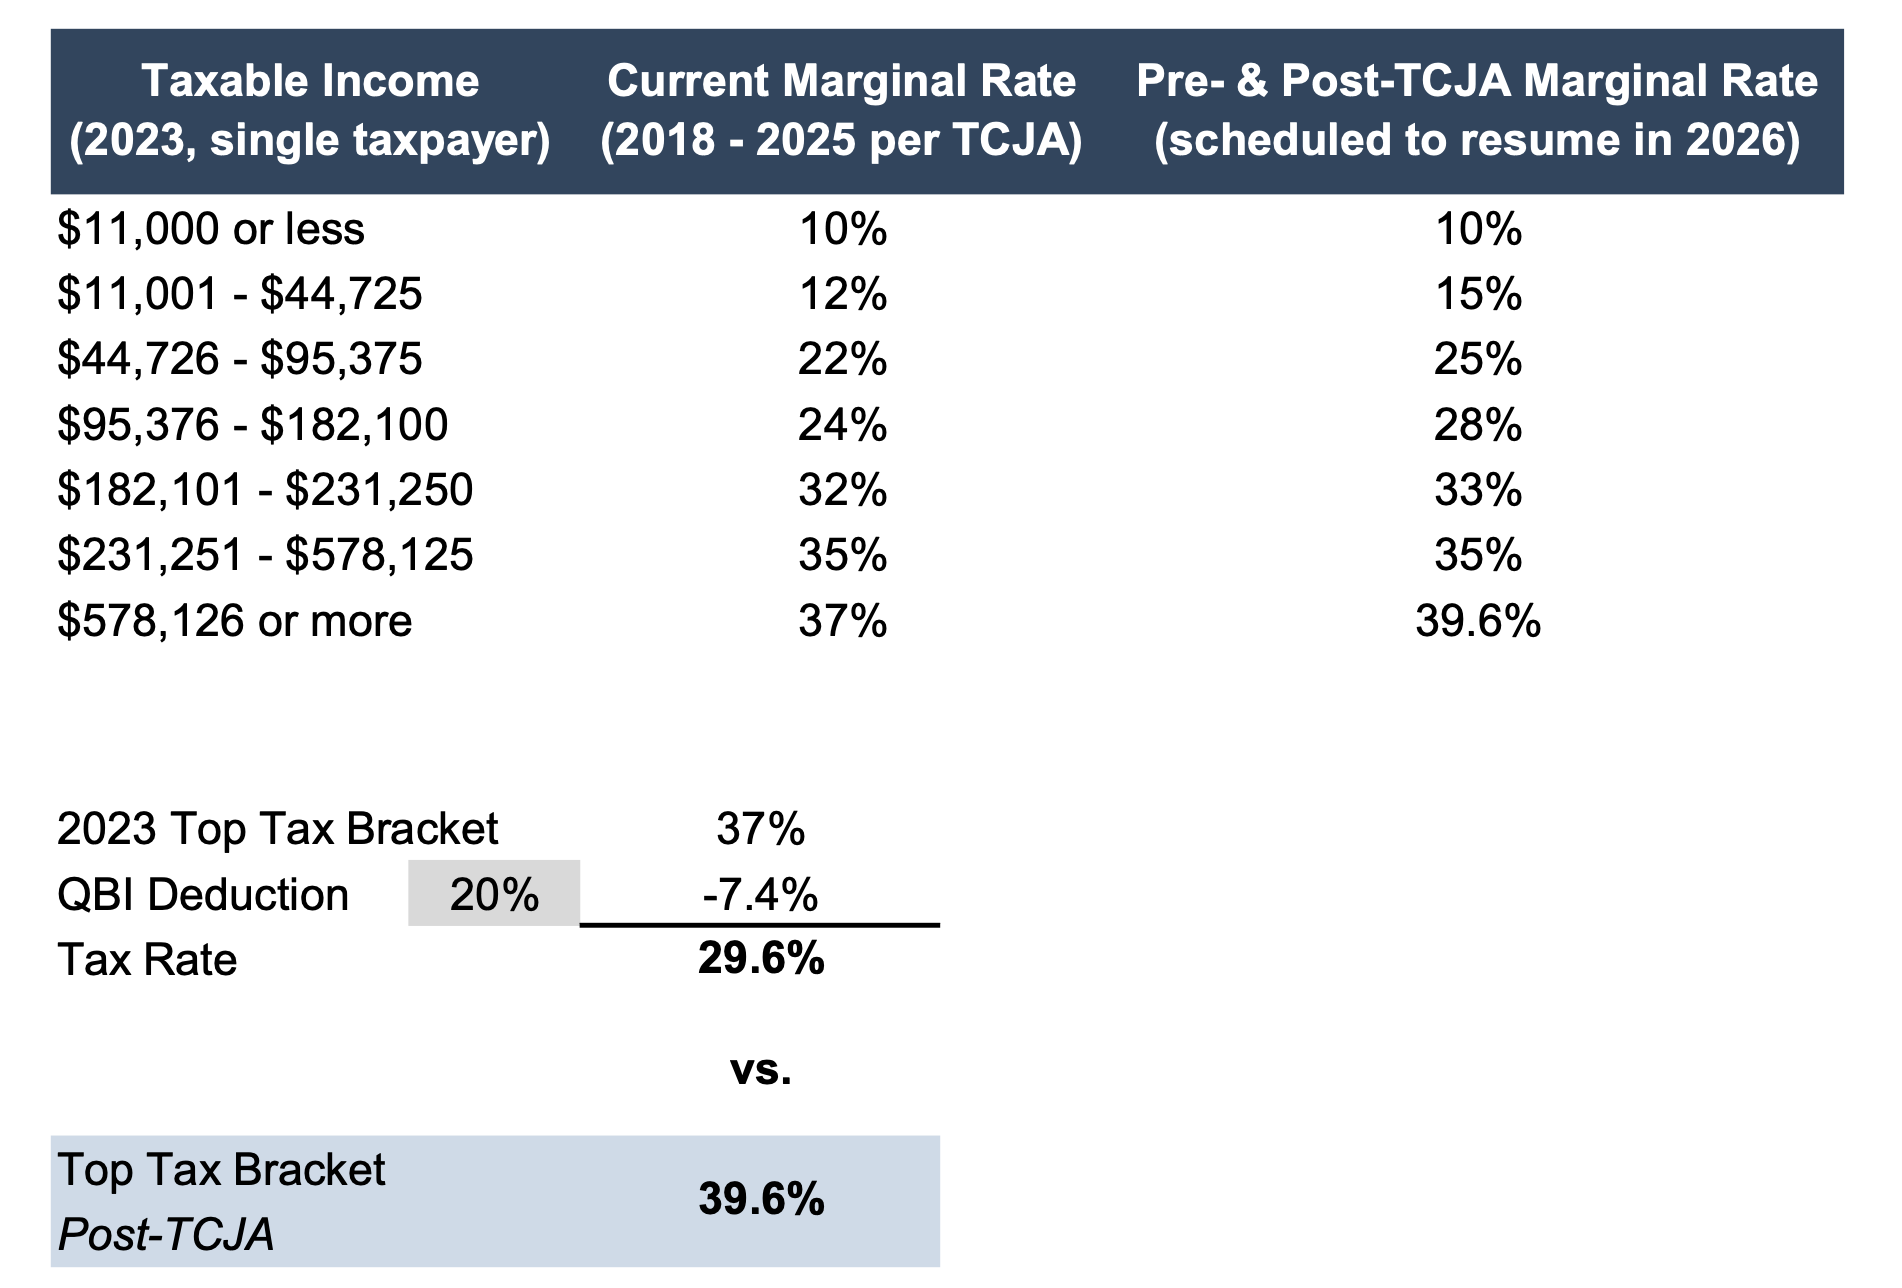Click the $231,251 - $578,125 bracket cell

pos(265,555)
